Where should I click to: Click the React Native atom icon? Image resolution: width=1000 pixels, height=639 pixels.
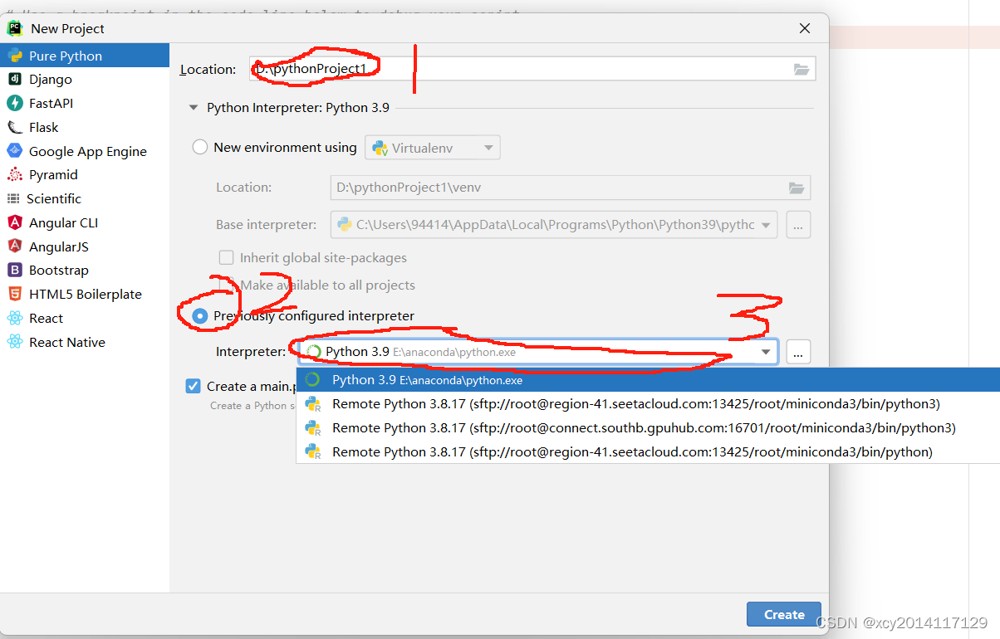[x=15, y=342]
